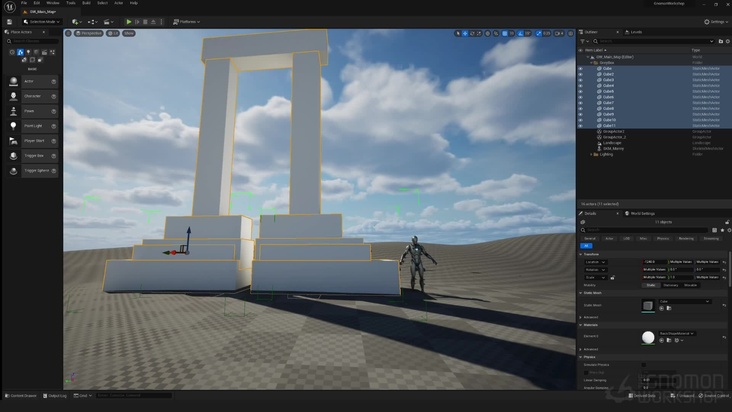This screenshot has width=732, height=412.
Task: Choose the Scale tool in viewport toolbar
Action: tap(479, 33)
